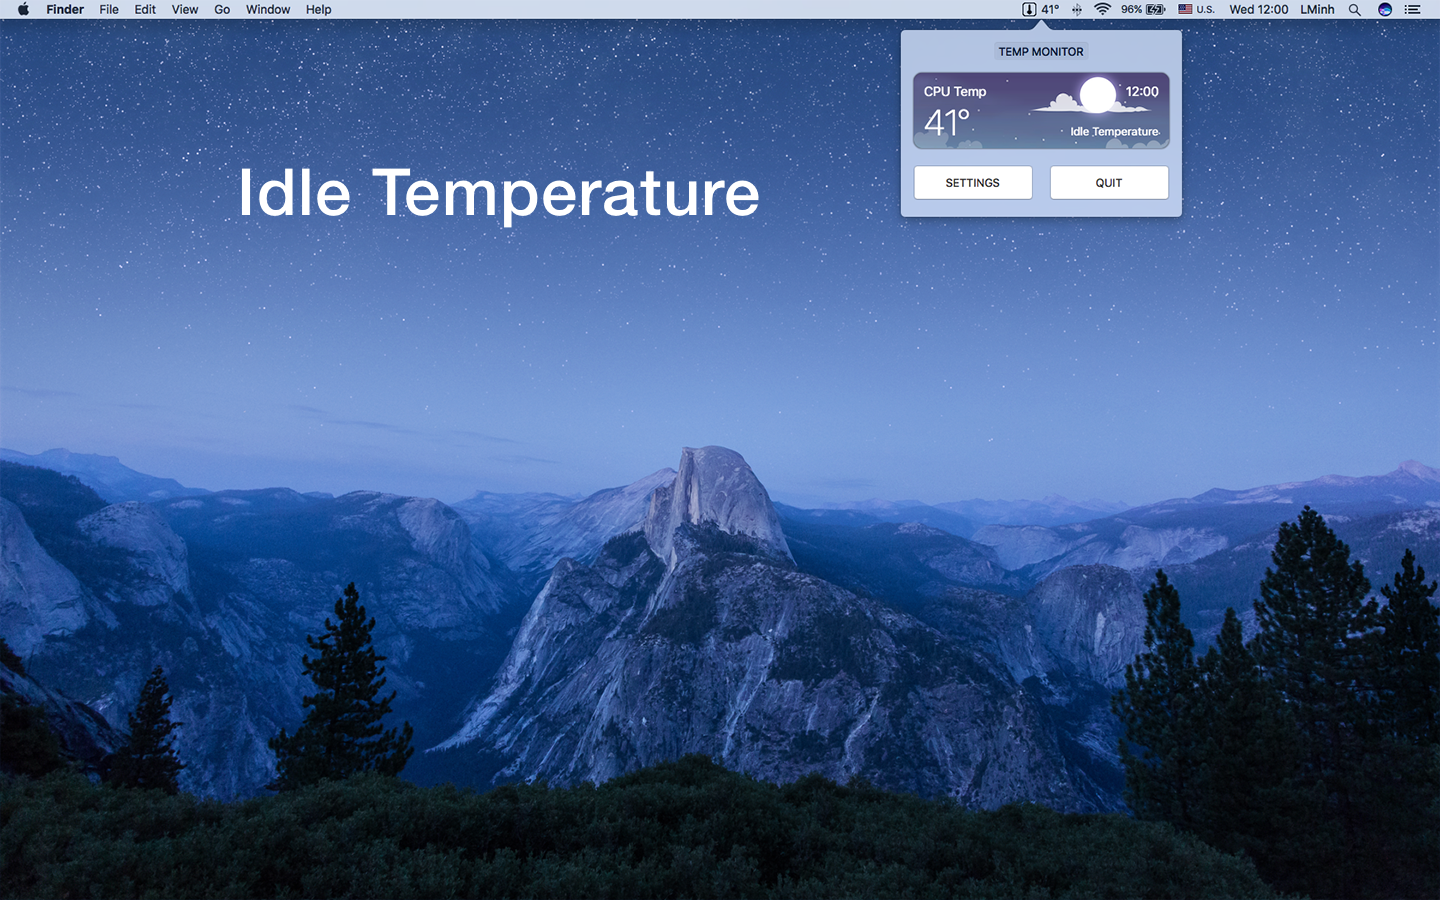Viewport: 1440px width, 900px height.
Task: Open Spotlight search
Action: [x=1355, y=9]
